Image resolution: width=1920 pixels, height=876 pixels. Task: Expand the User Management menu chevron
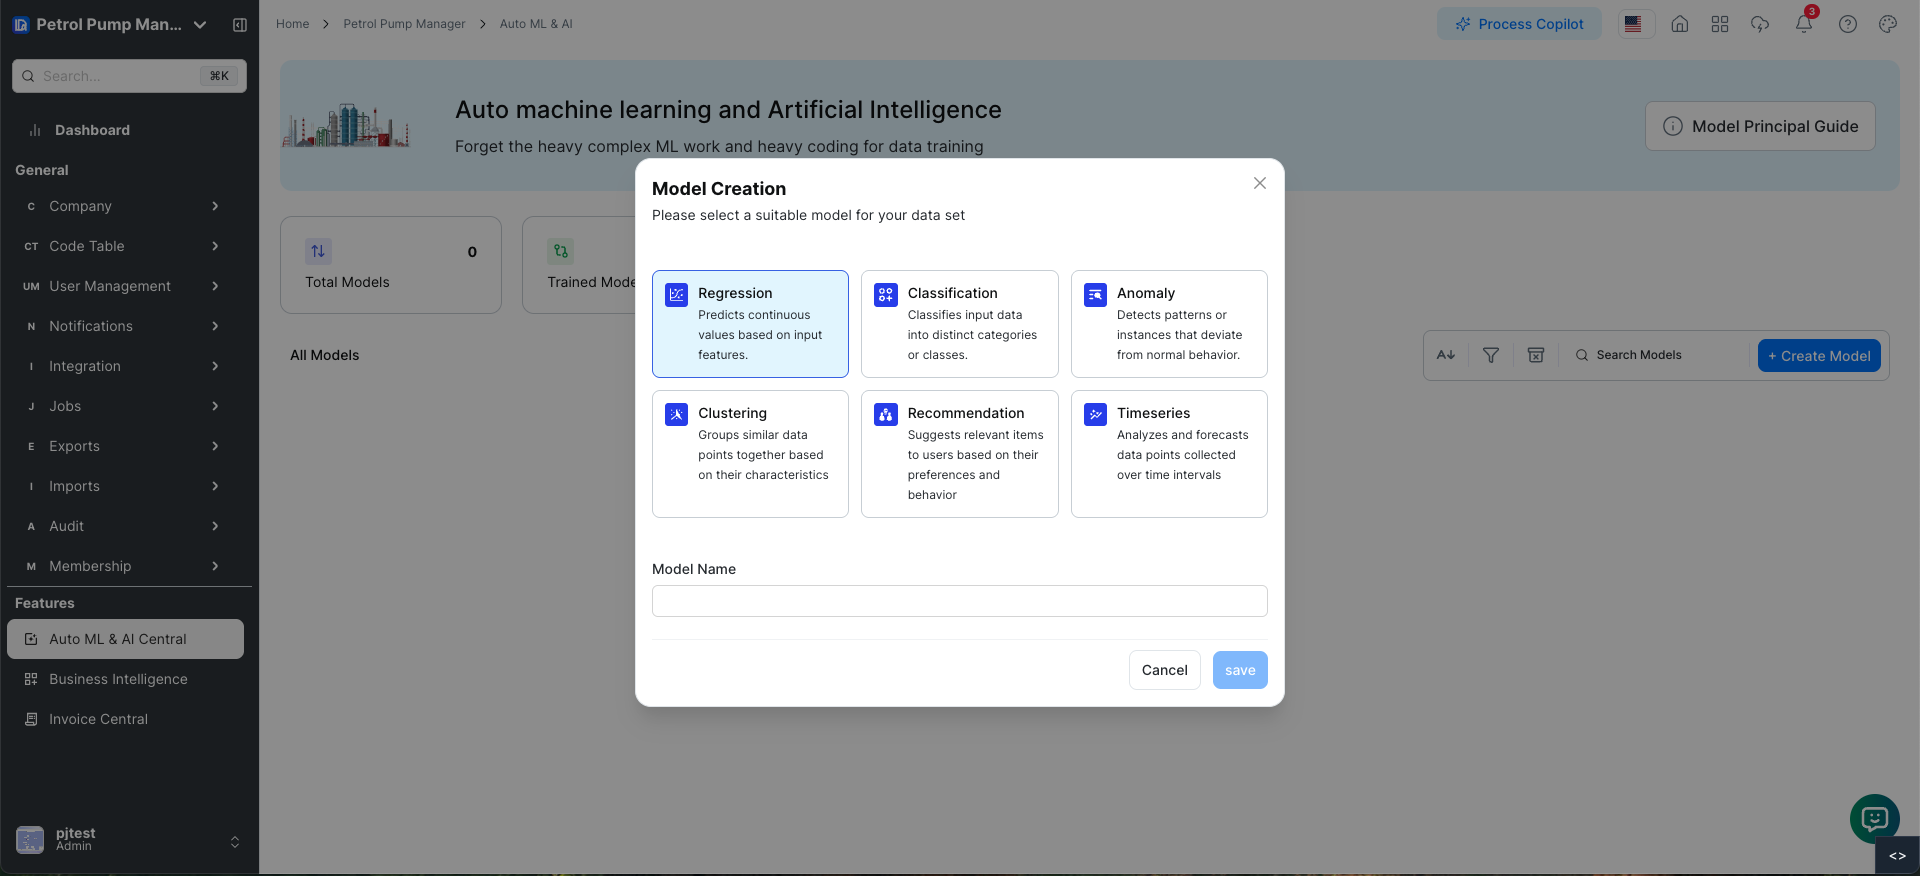215,286
